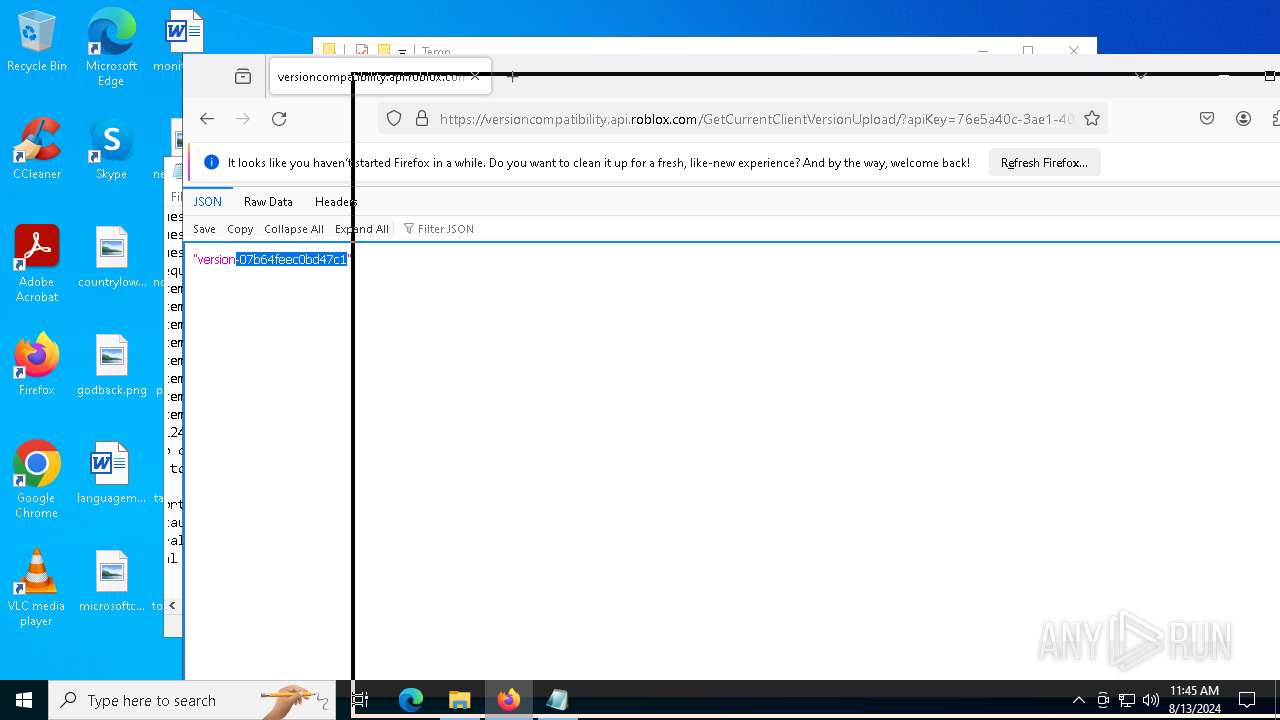Image resolution: width=1280 pixels, height=720 pixels.
Task: Open Windows Start menu
Action: (24, 700)
